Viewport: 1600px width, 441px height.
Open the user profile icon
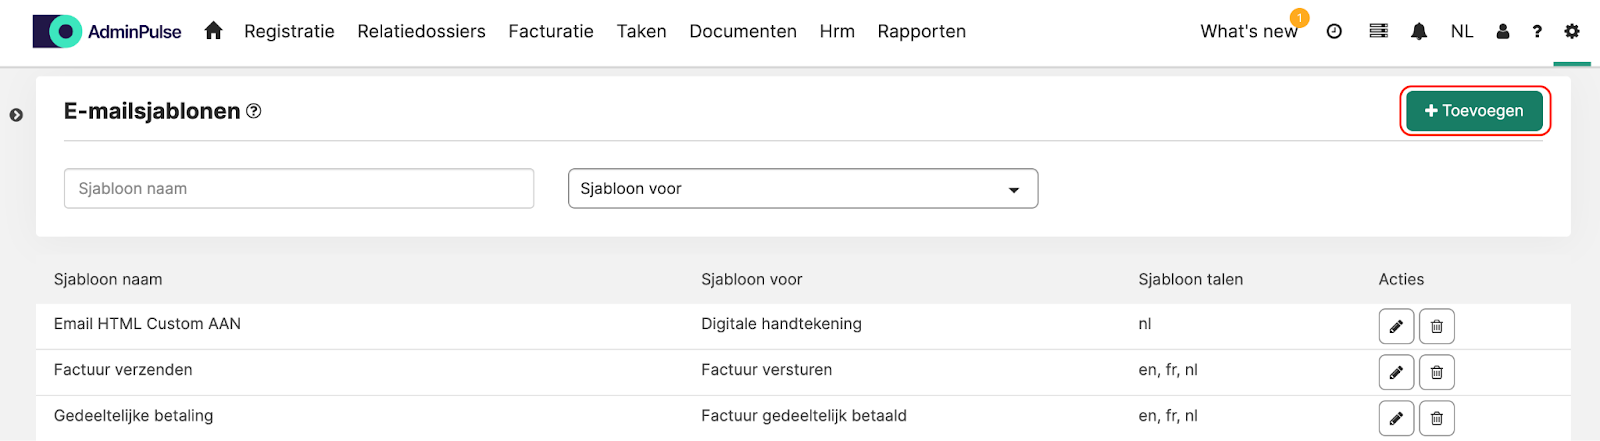1502,31
